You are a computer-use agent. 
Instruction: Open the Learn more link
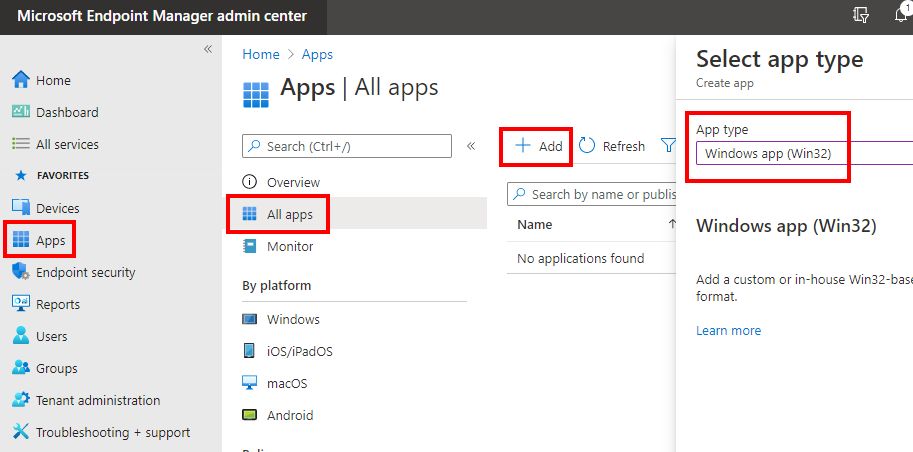coord(728,330)
